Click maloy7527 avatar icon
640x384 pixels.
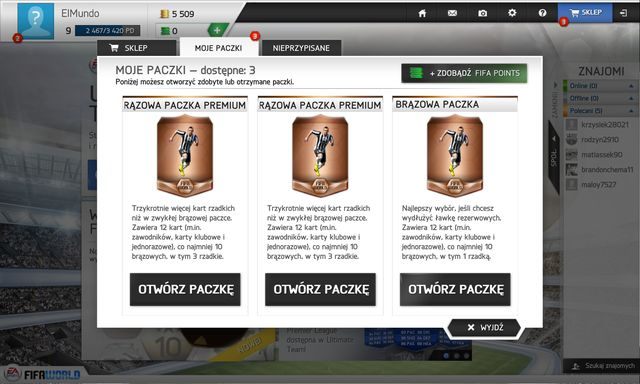point(571,184)
